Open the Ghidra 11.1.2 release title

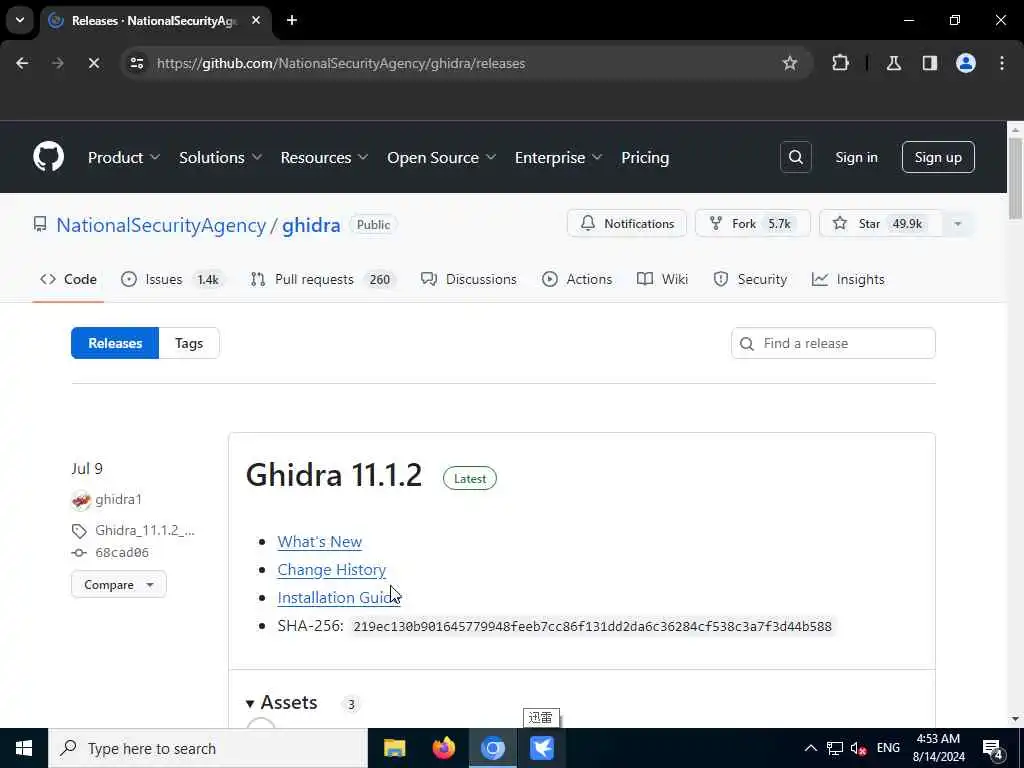pyautogui.click(x=334, y=475)
